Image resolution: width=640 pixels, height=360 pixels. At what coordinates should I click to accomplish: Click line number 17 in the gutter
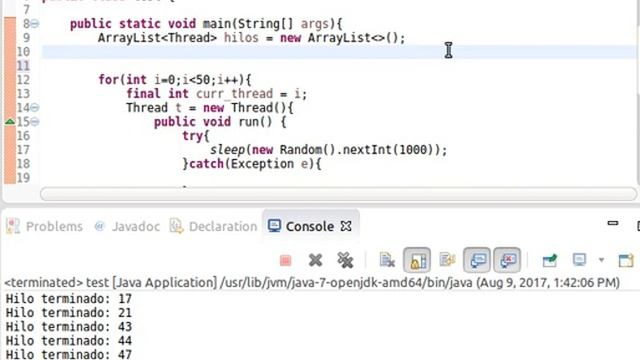pos(23,150)
